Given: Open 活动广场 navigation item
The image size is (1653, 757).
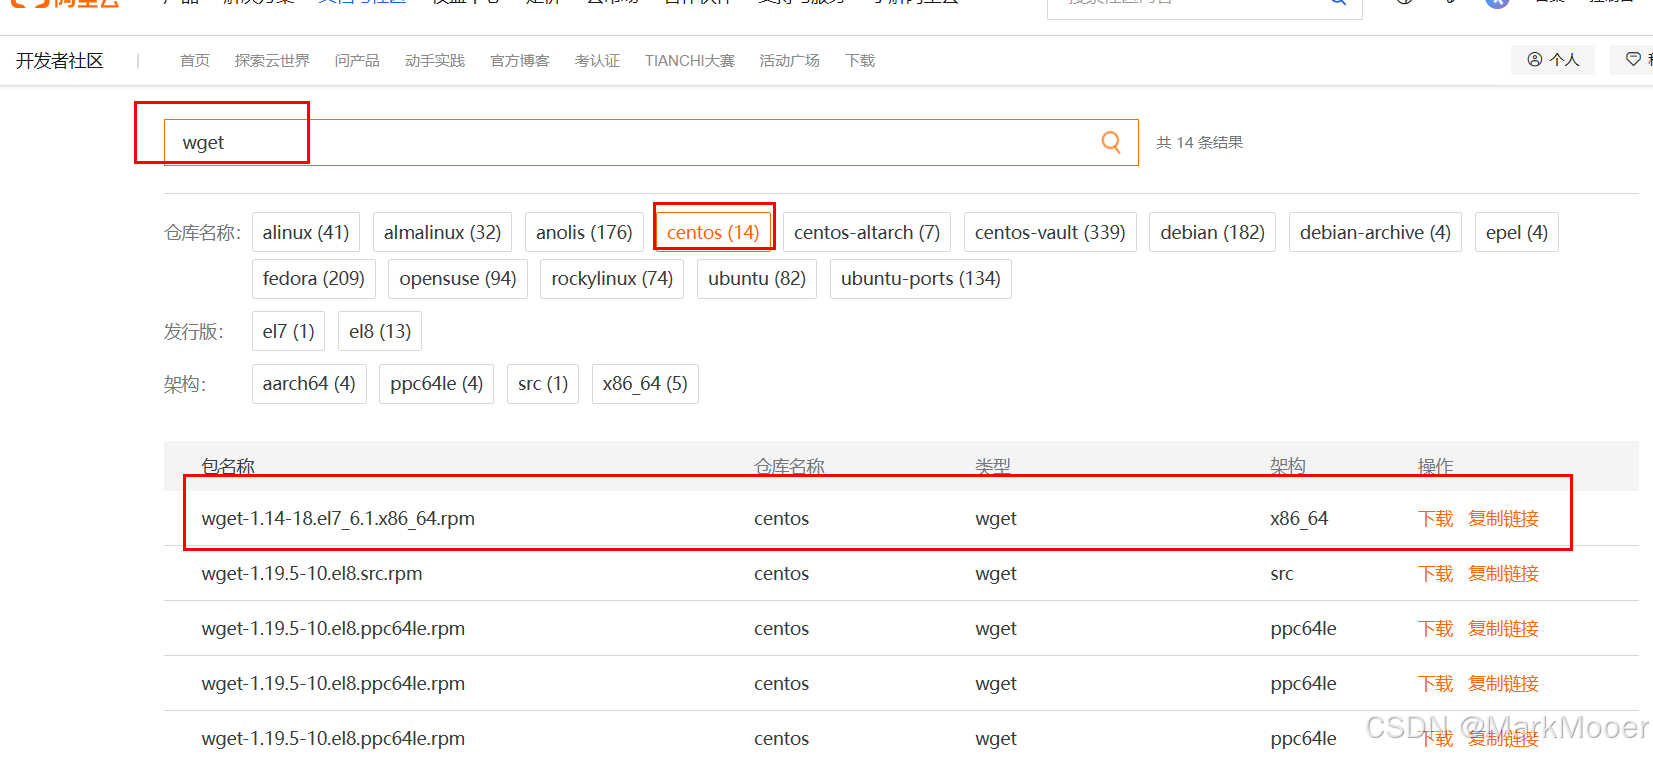Looking at the screenshot, I should point(790,61).
